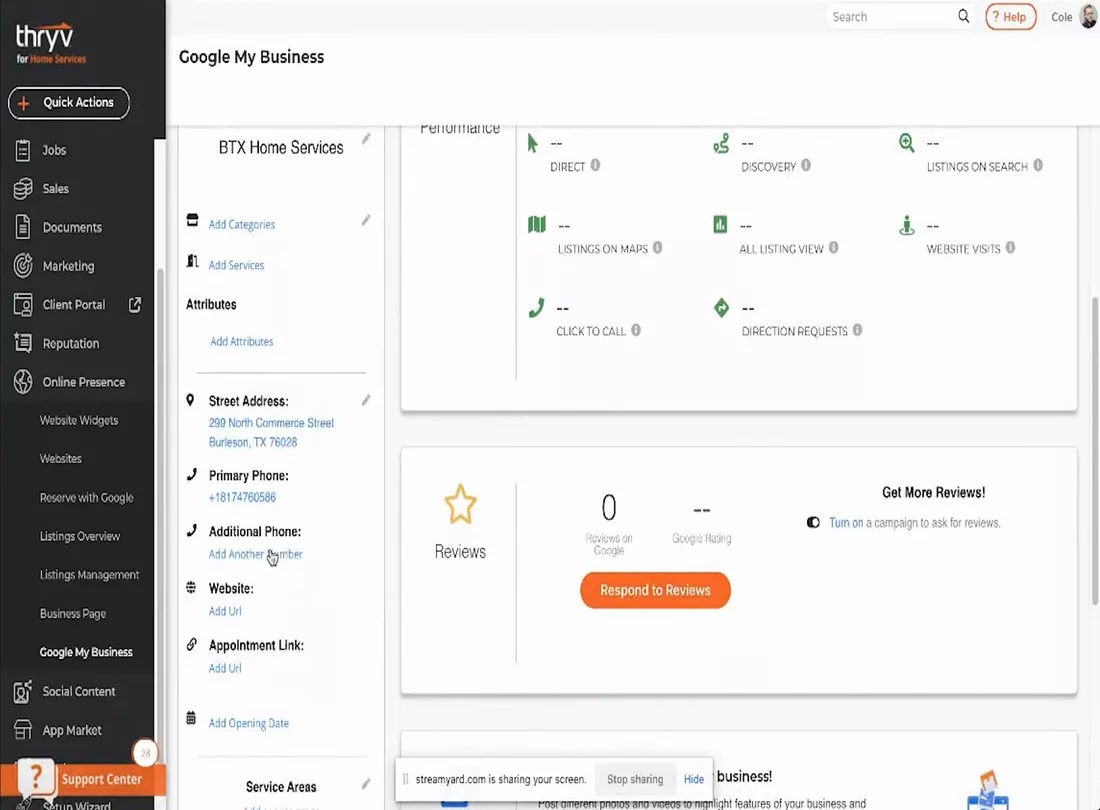The width and height of the screenshot is (1100, 810).
Task: Click the Social Content sidebar icon
Action: click(x=22, y=691)
